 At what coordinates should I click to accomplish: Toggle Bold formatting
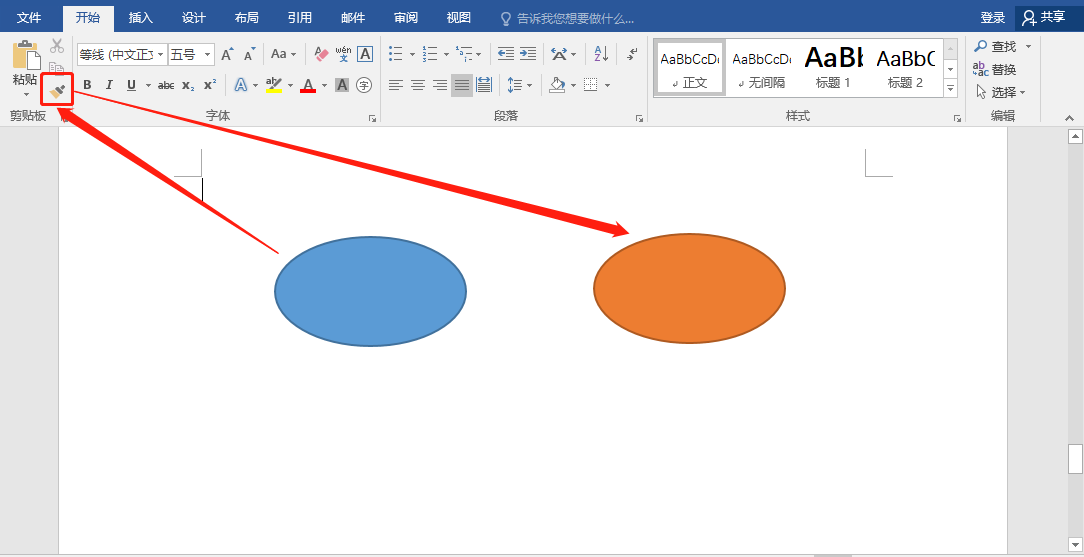[x=87, y=85]
